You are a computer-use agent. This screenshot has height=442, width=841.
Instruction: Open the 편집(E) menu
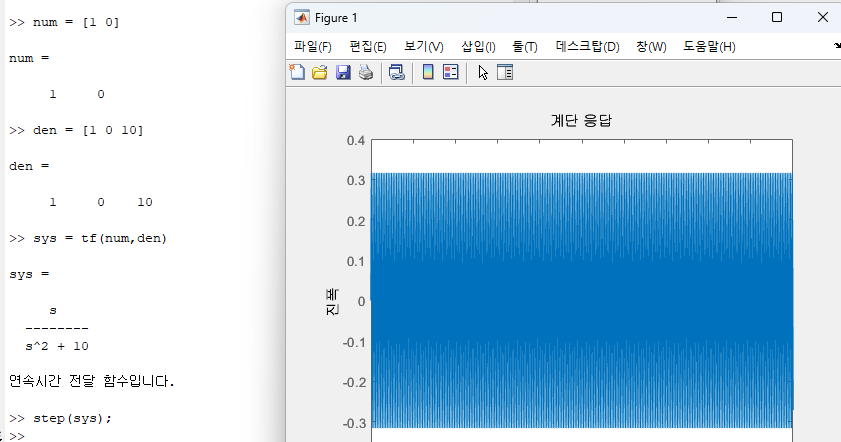368,47
